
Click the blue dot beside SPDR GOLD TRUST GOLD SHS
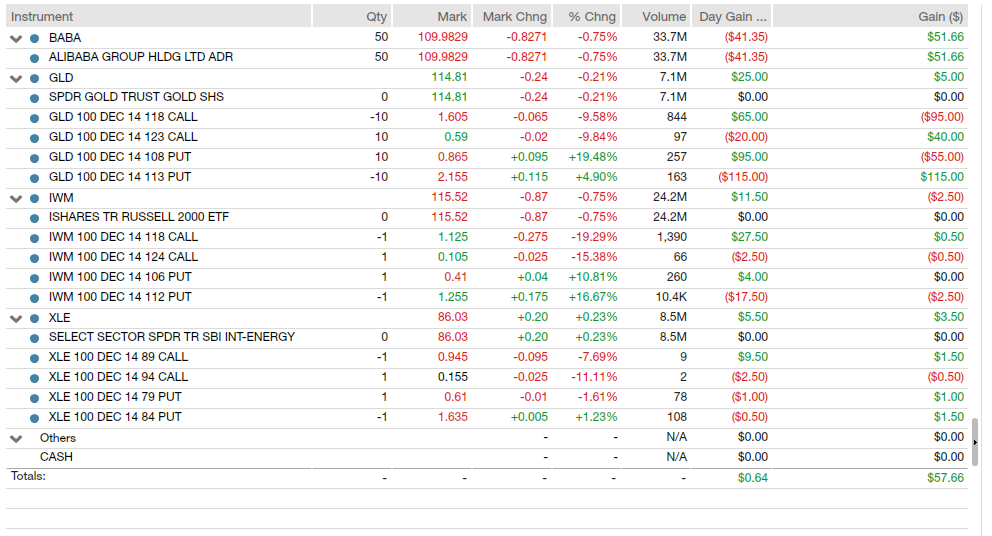[x=35, y=98]
